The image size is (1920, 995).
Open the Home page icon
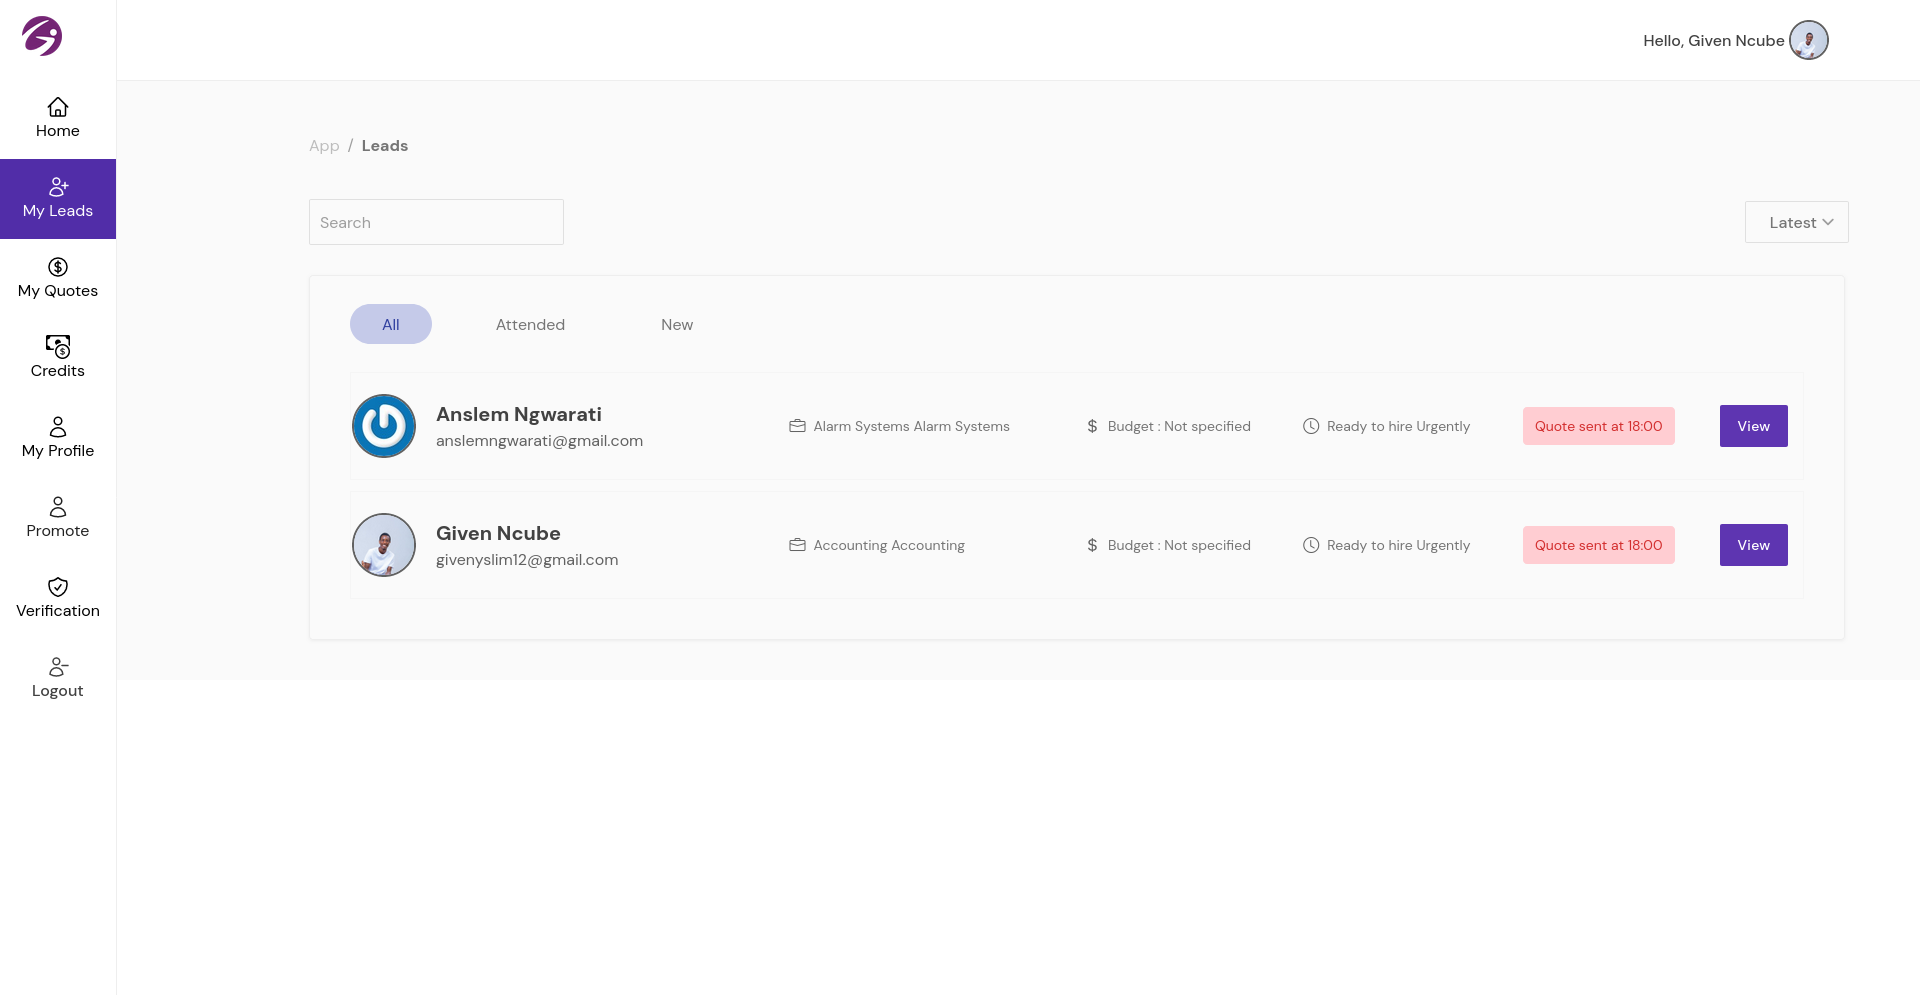(x=58, y=107)
